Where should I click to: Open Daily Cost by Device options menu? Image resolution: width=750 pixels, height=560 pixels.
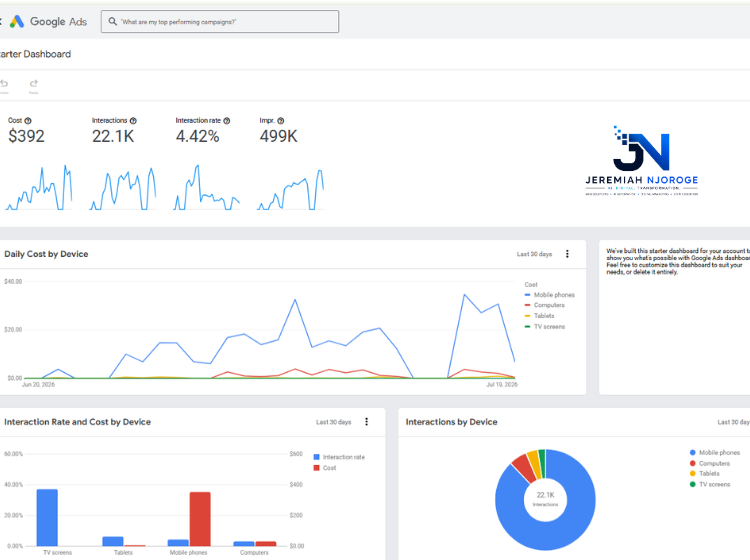tap(567, 254)
